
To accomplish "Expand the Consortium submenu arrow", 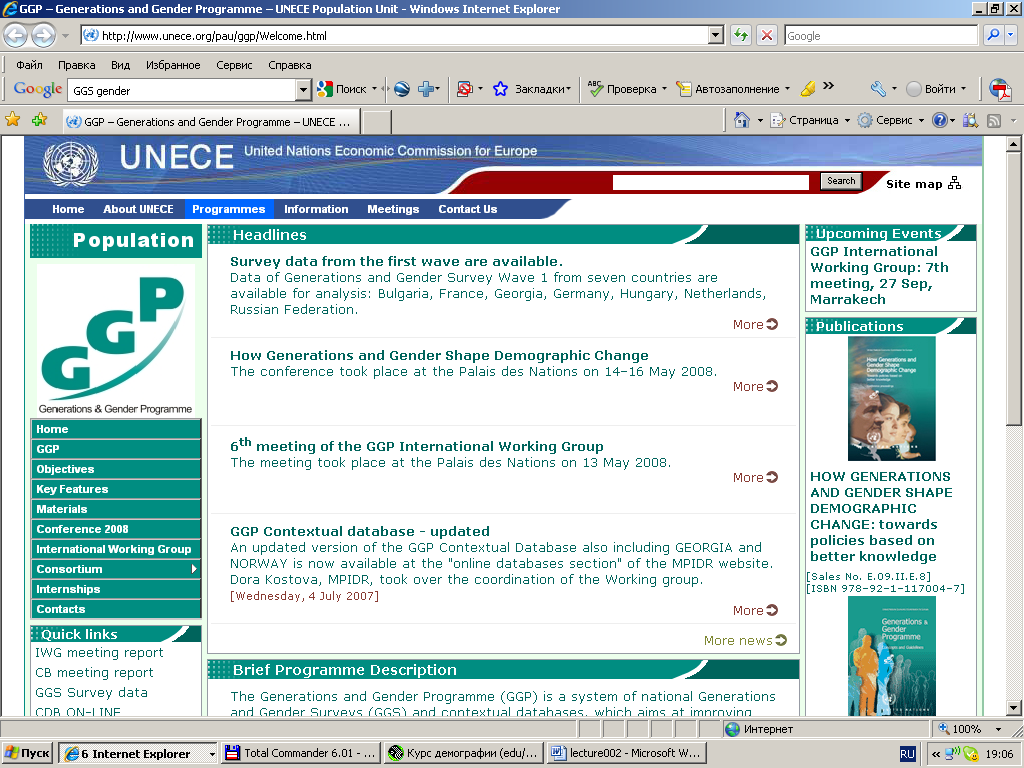I will point(194,569).
